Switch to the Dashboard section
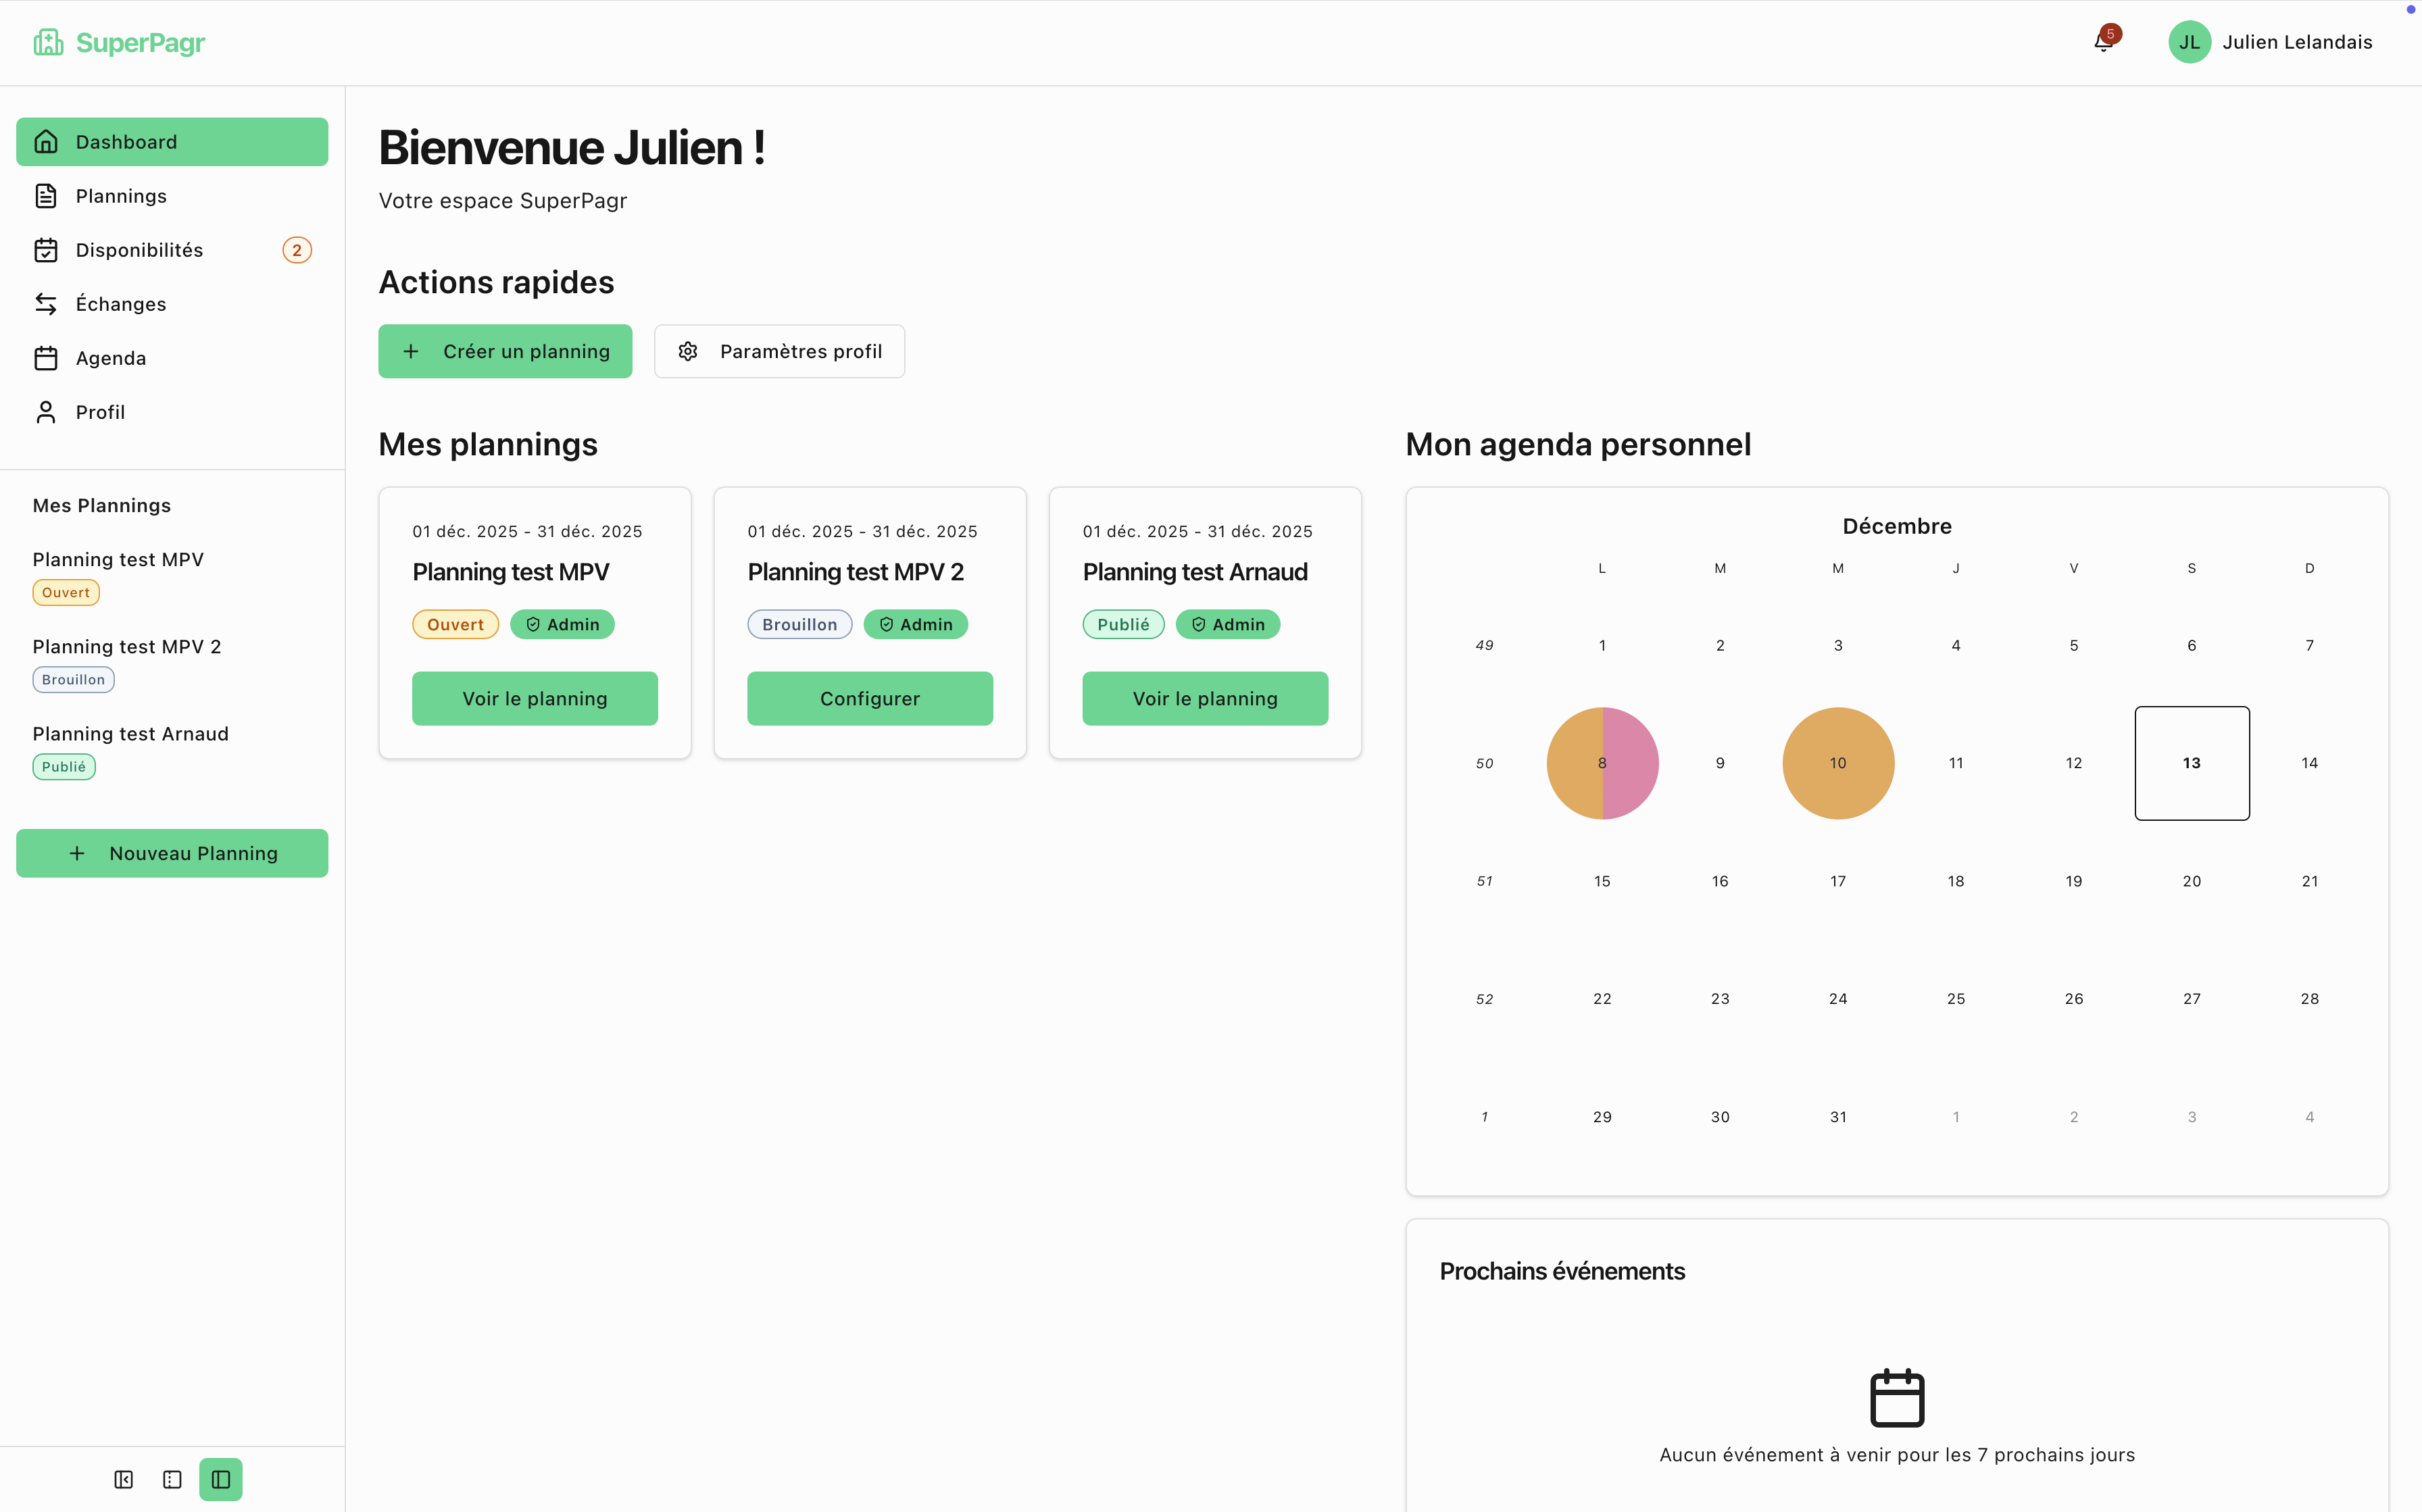 pos(126,141)
